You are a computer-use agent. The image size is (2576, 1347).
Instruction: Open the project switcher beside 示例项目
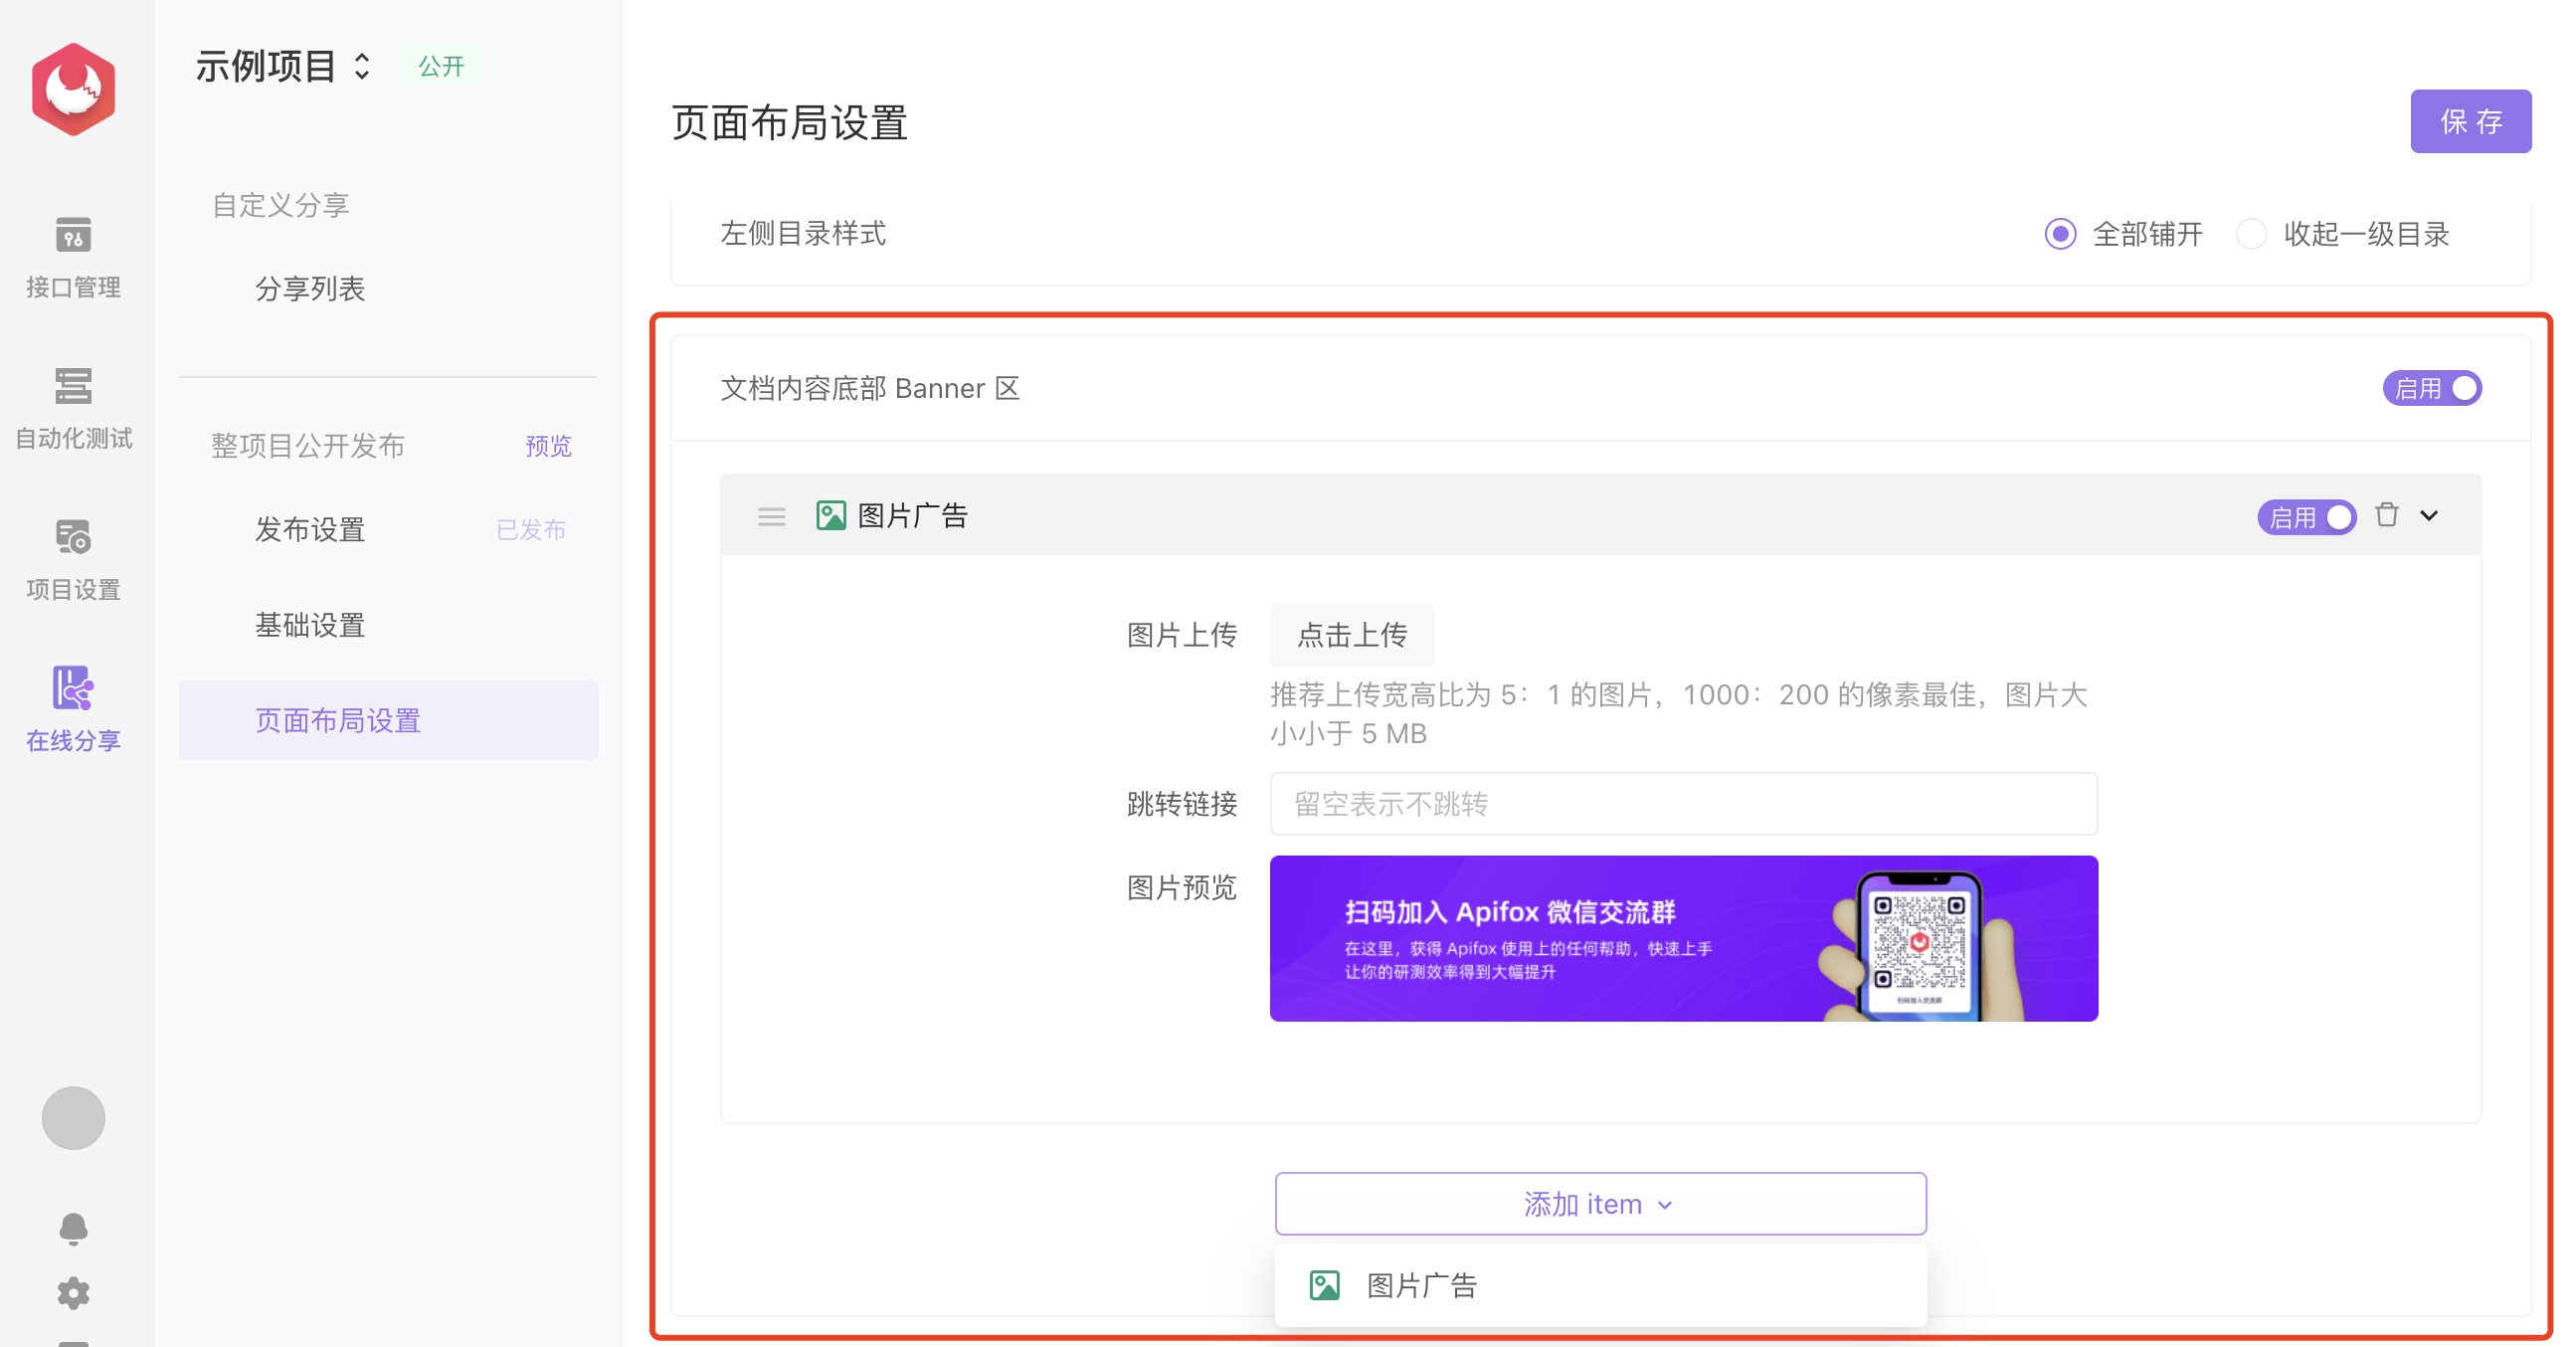(x=361, y=65)
